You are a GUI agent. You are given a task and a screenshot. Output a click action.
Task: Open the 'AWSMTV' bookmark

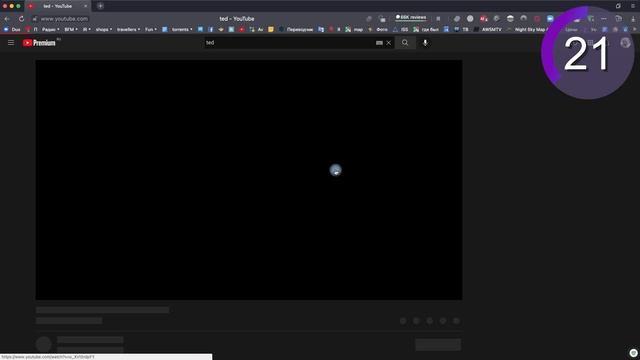tap(487, 29)
